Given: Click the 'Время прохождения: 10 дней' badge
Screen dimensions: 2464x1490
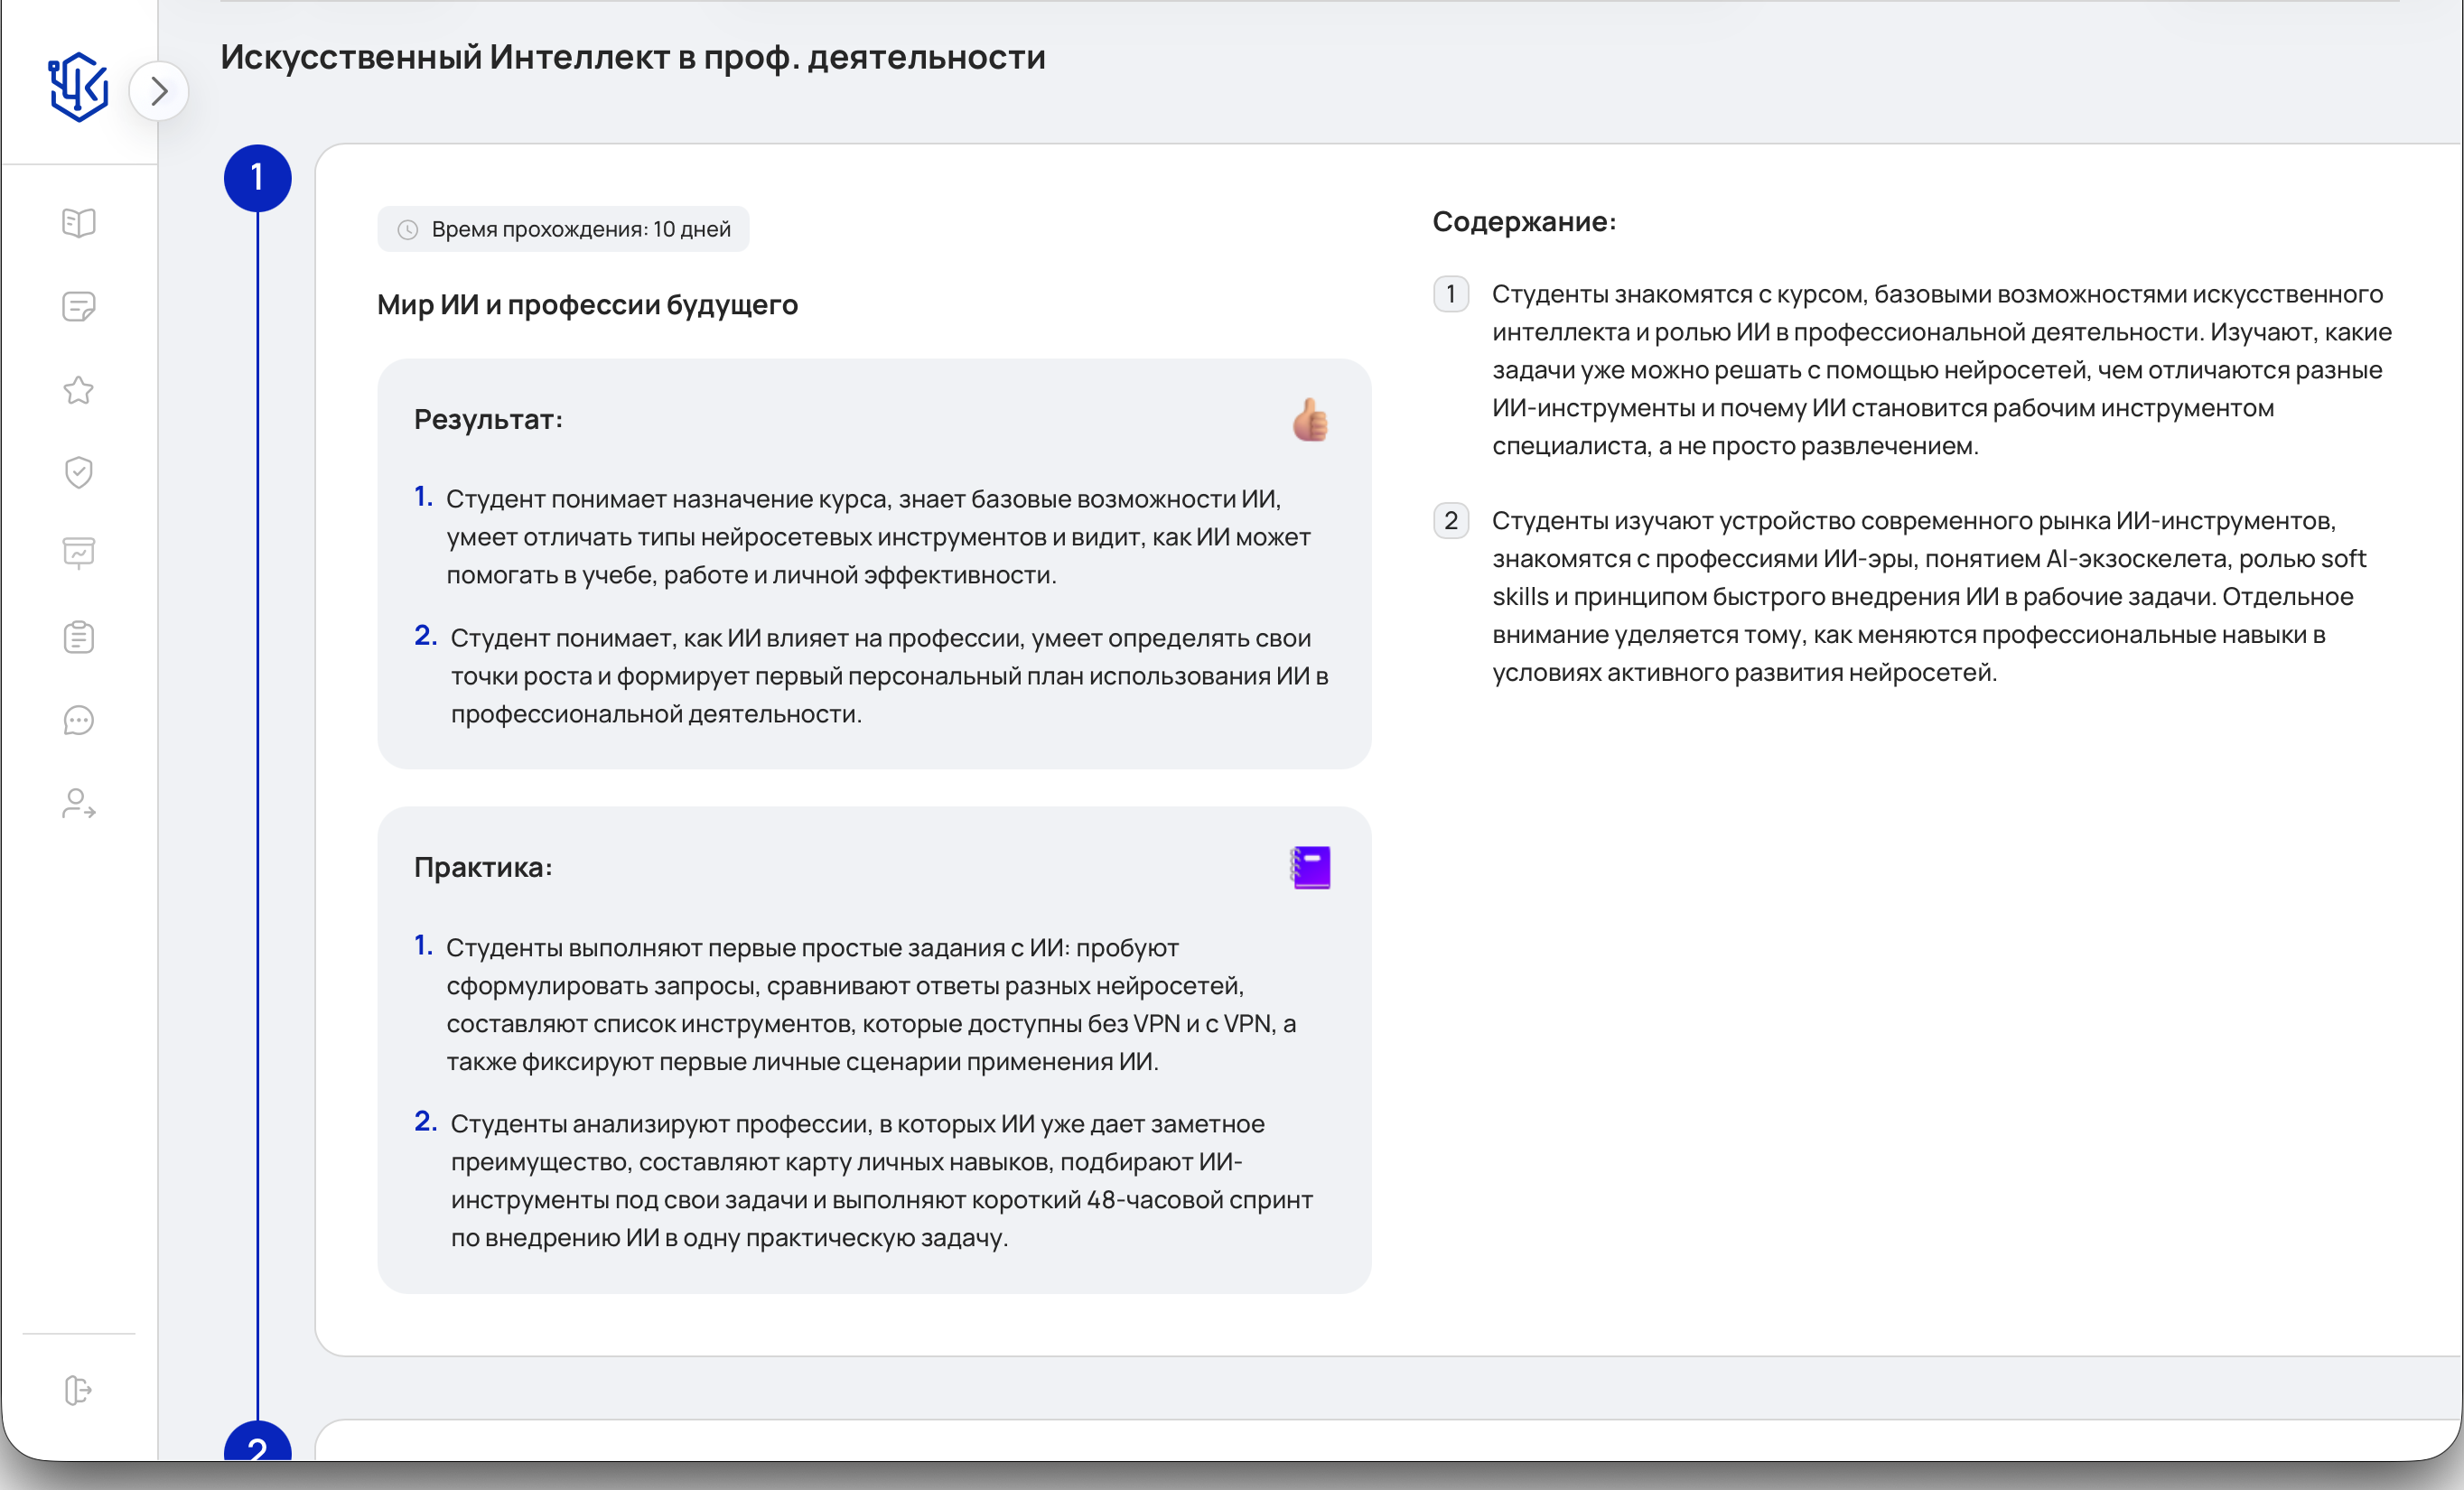Looking at the screenshot, I should tap(563, 229).
